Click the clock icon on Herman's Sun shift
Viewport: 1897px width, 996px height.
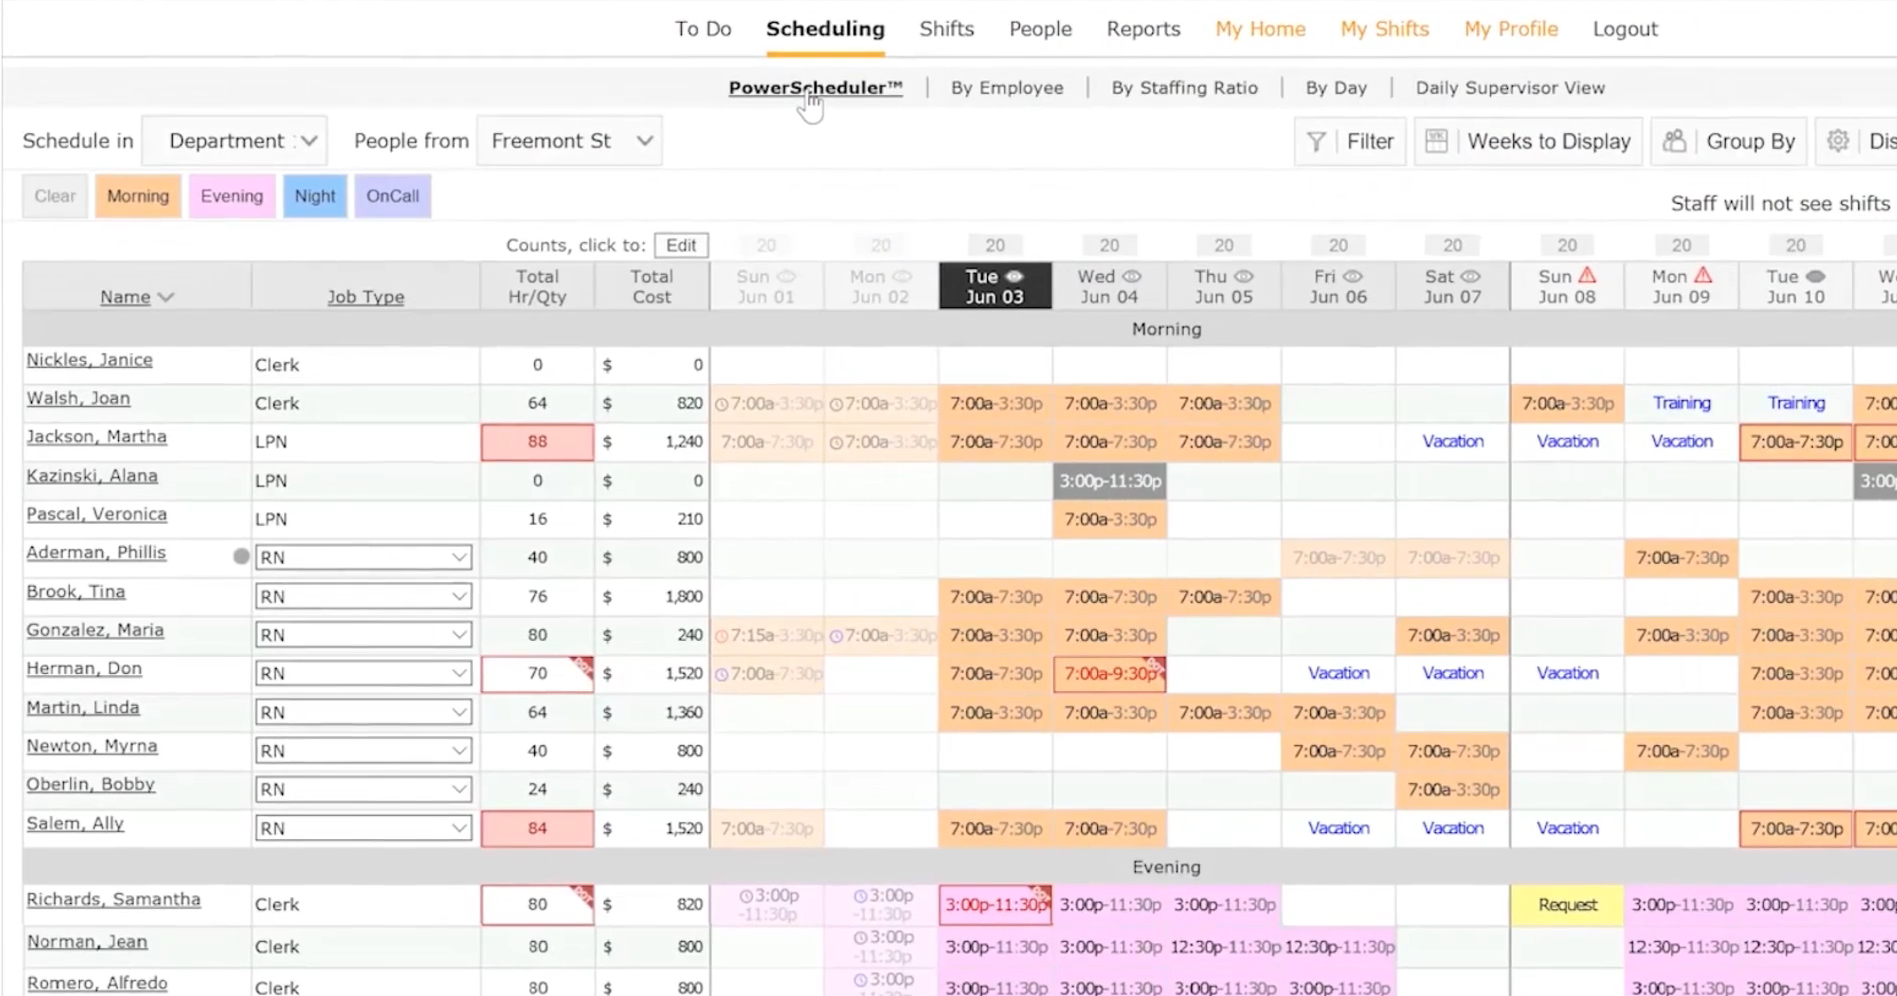(722, 674)
